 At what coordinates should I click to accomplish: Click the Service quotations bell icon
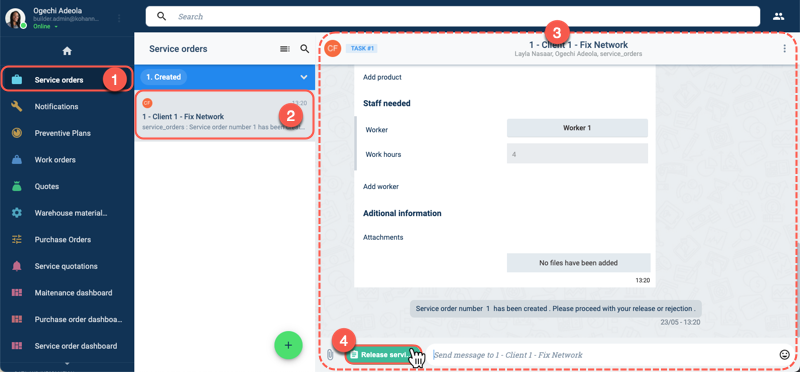(17, 266)
